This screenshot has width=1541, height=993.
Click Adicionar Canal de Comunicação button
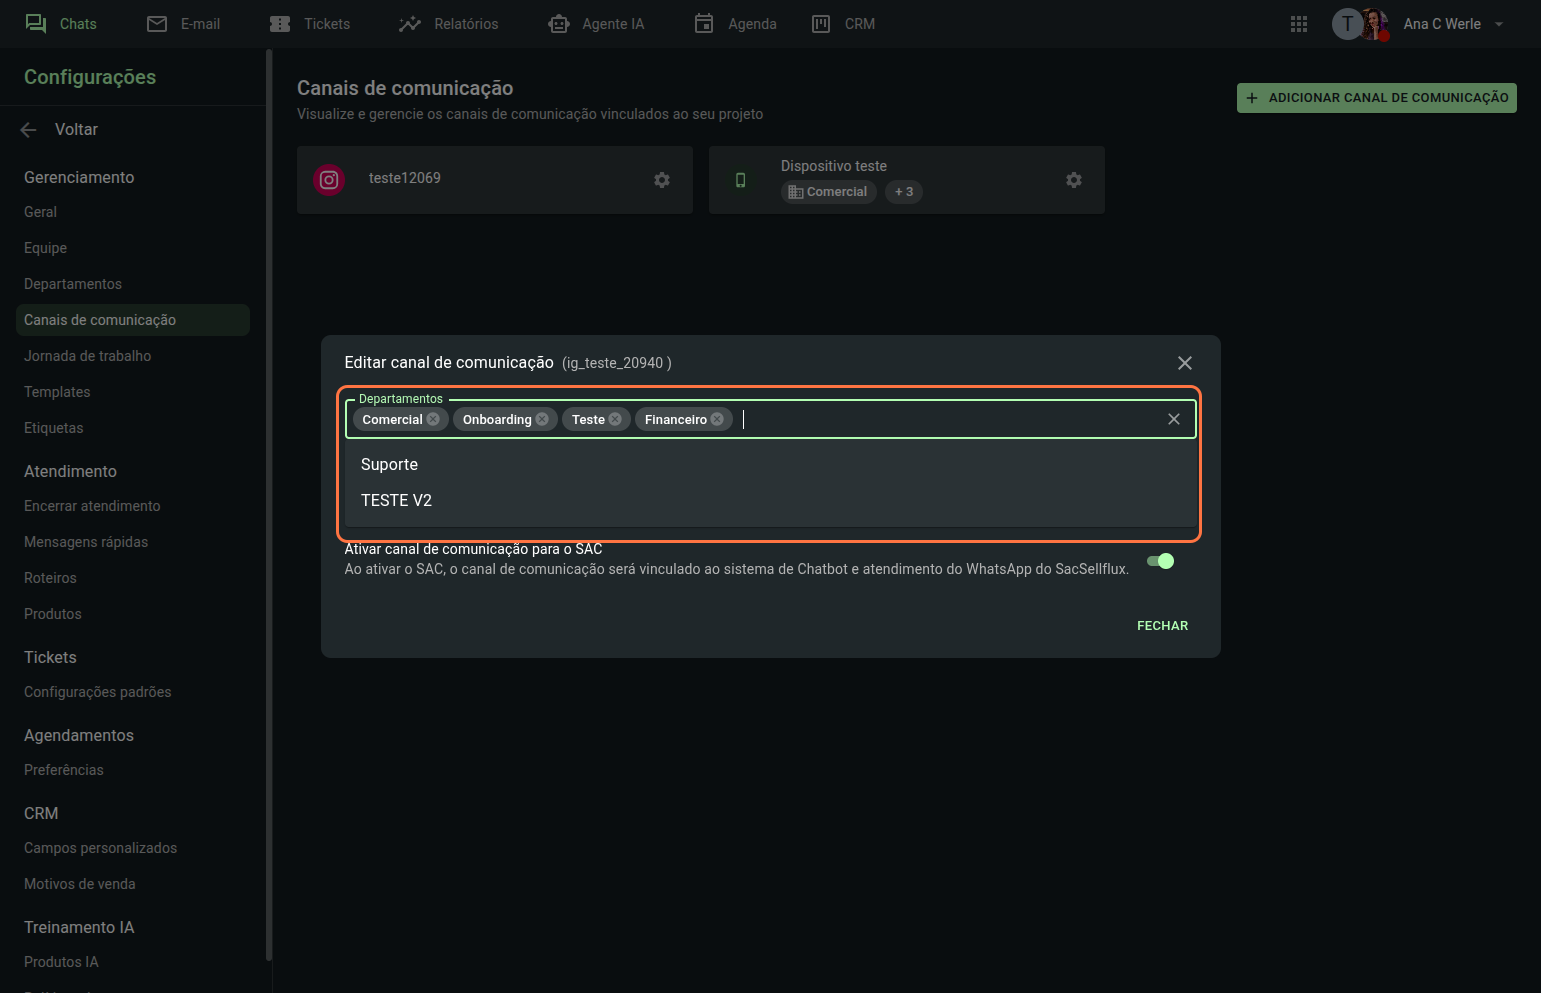click(x=1376, y=98)
